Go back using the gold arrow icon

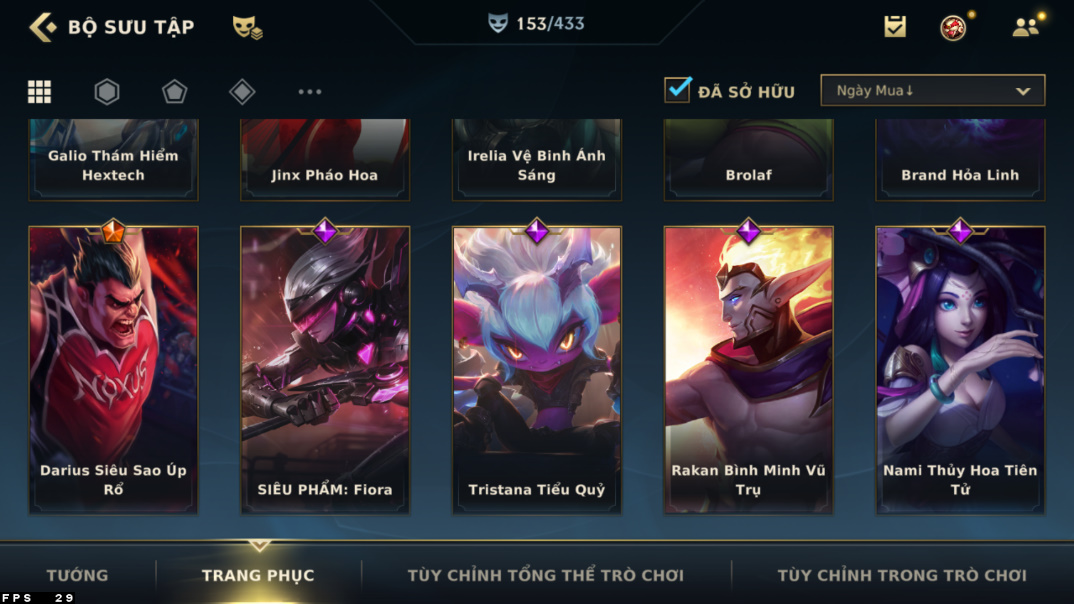tap(43, 27)
